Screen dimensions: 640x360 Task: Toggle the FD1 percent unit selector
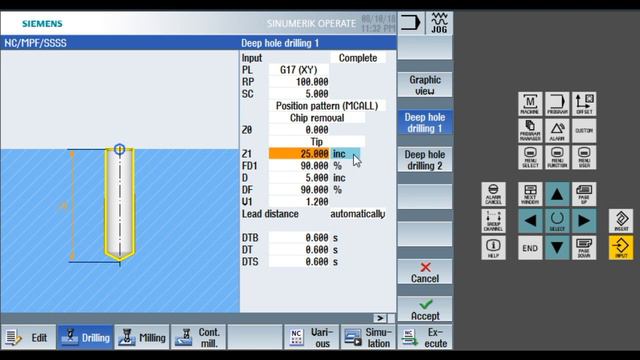(x=338, y=166)
